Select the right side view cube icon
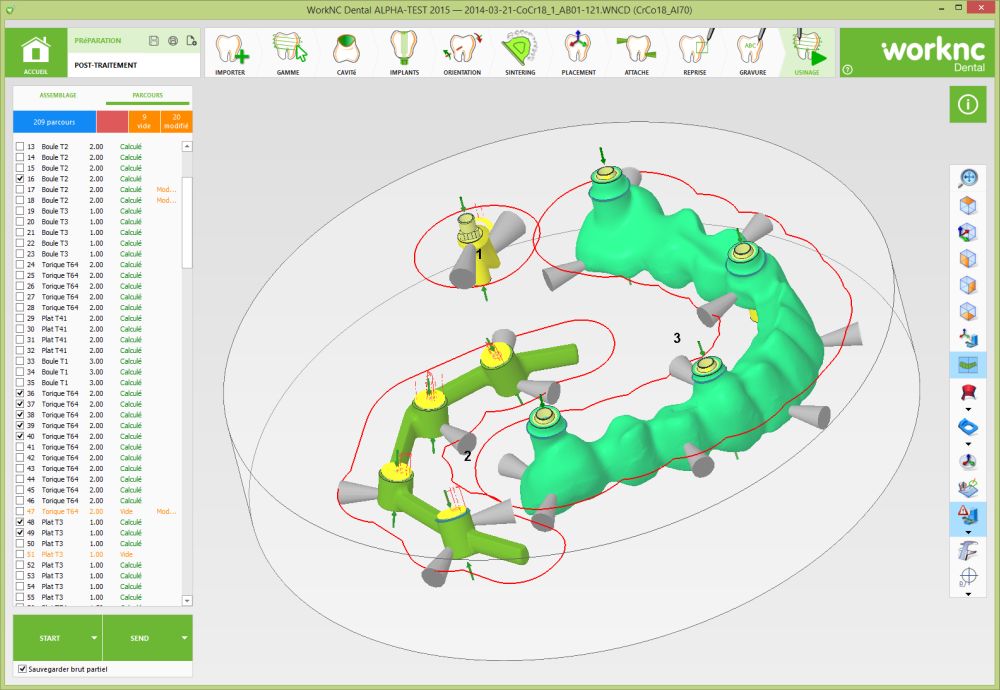 click(968, 284)
